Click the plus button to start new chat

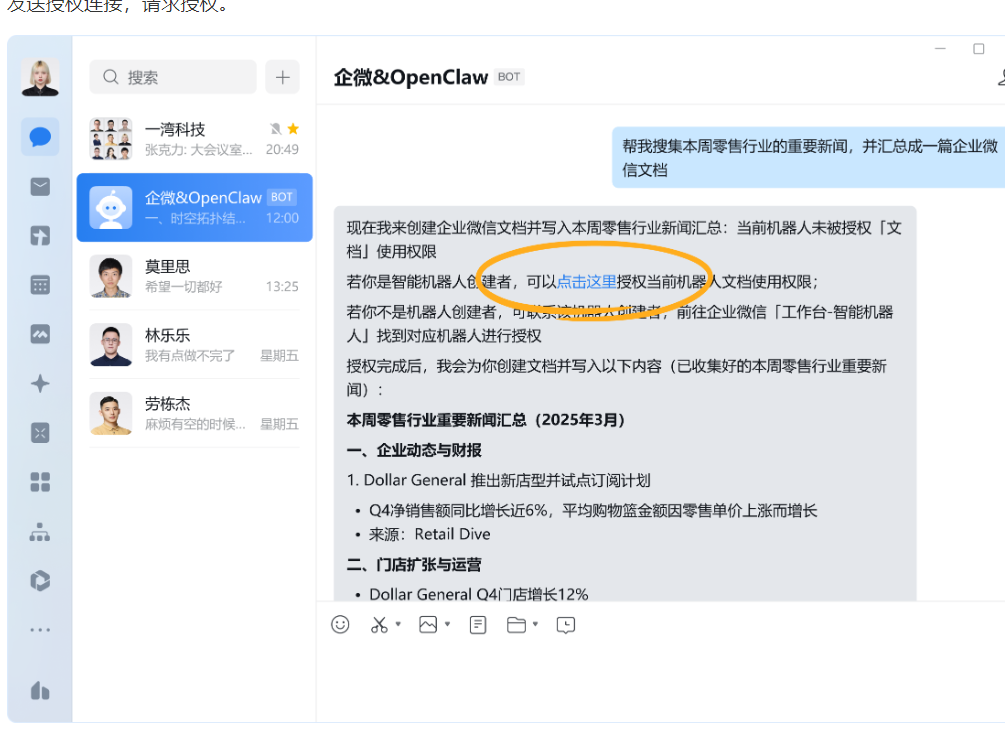(283, 77)
